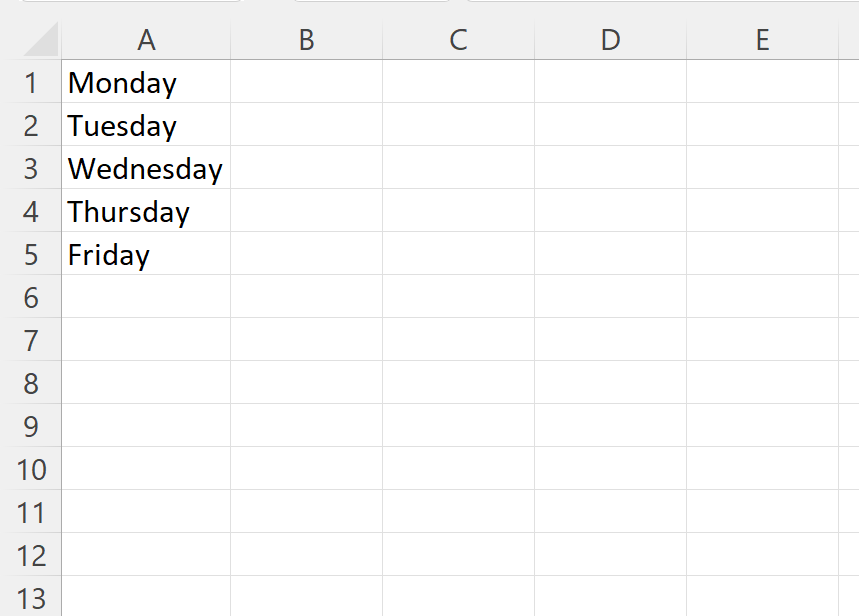Click column header E
The height and width of the screenshot is (616, 859).
pyautogui.click(x=762, y=40)
